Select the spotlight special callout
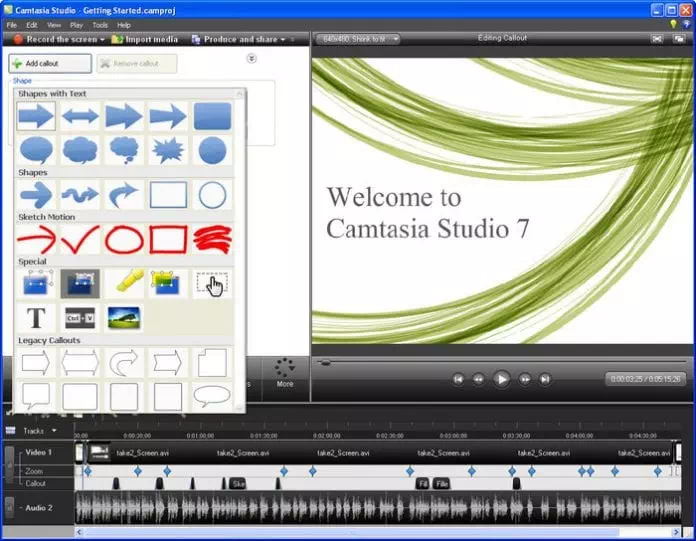 click(x=80, y=283)
